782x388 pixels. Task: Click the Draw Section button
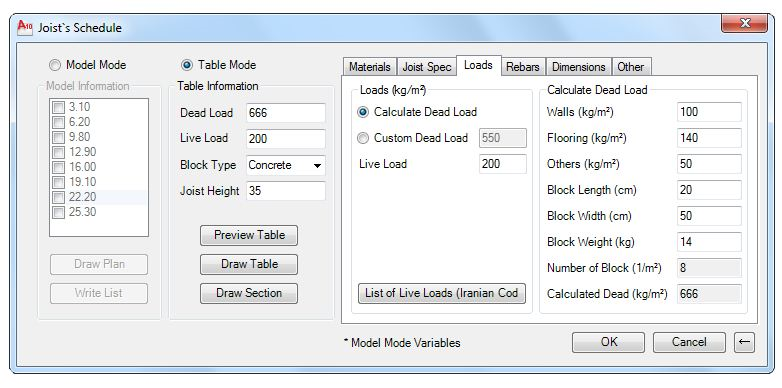pyautogui.click(x=249, y=293)
